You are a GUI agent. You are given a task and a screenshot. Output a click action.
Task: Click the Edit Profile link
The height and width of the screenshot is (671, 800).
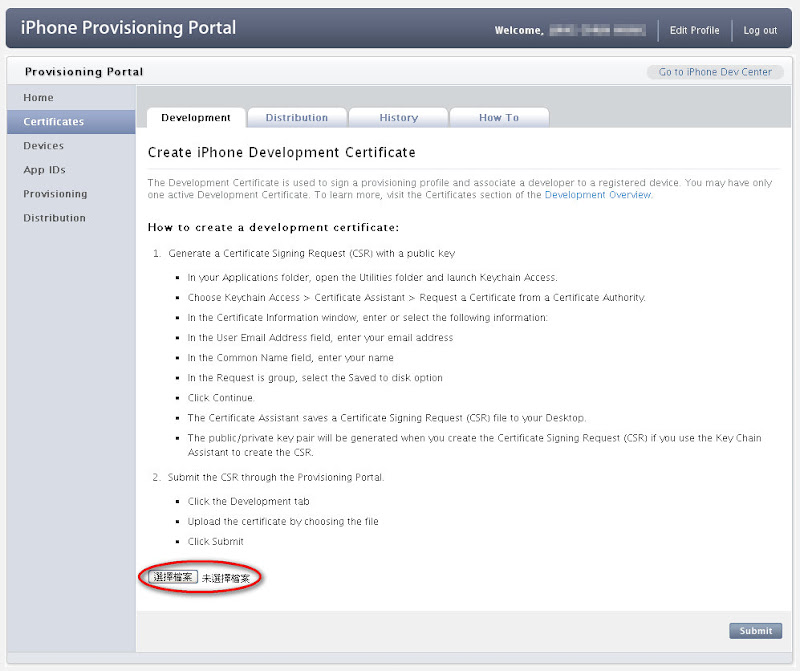point(694,30)
